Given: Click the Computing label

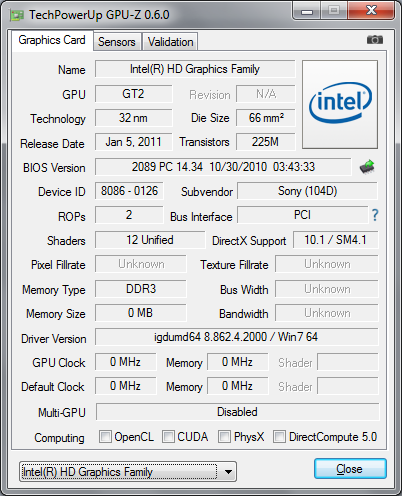Looking at the screenshot, I should coord(59,438).
